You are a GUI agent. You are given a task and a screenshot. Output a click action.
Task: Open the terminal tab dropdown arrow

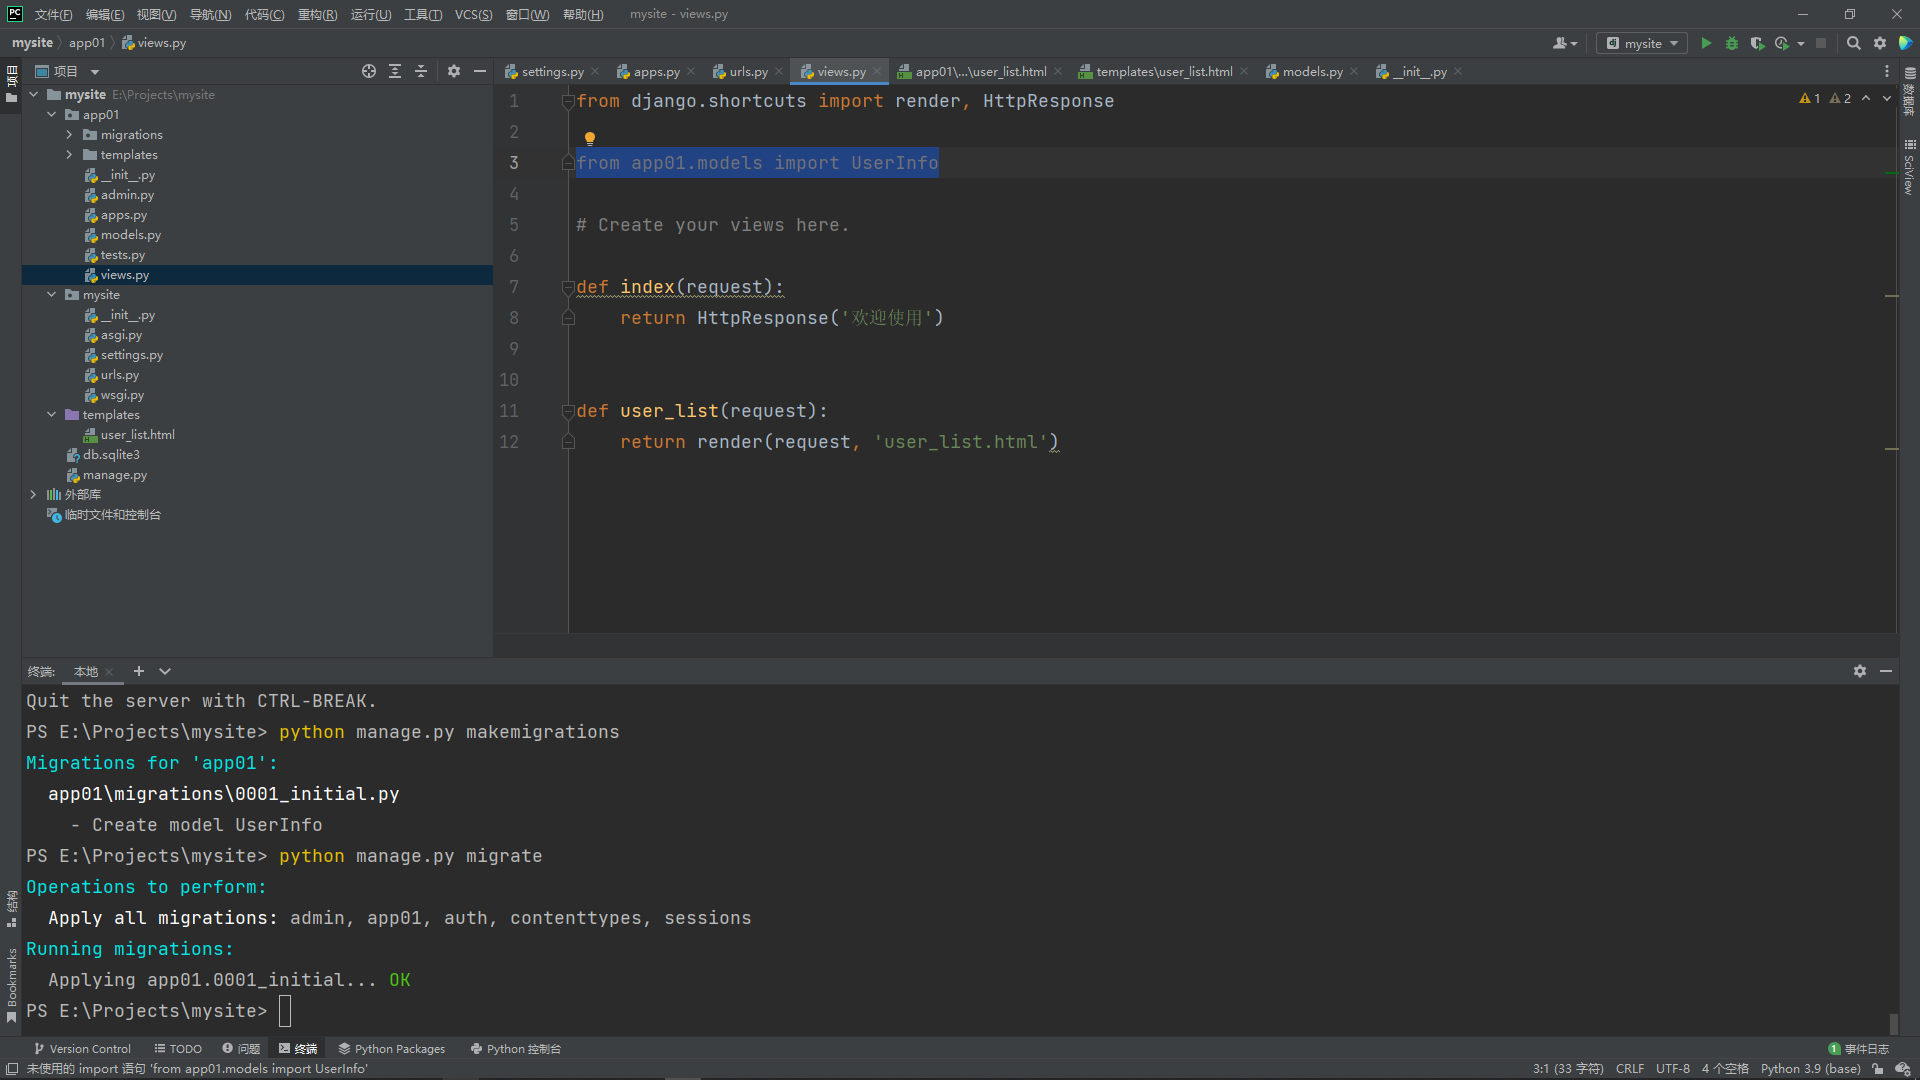pos(165,671)
